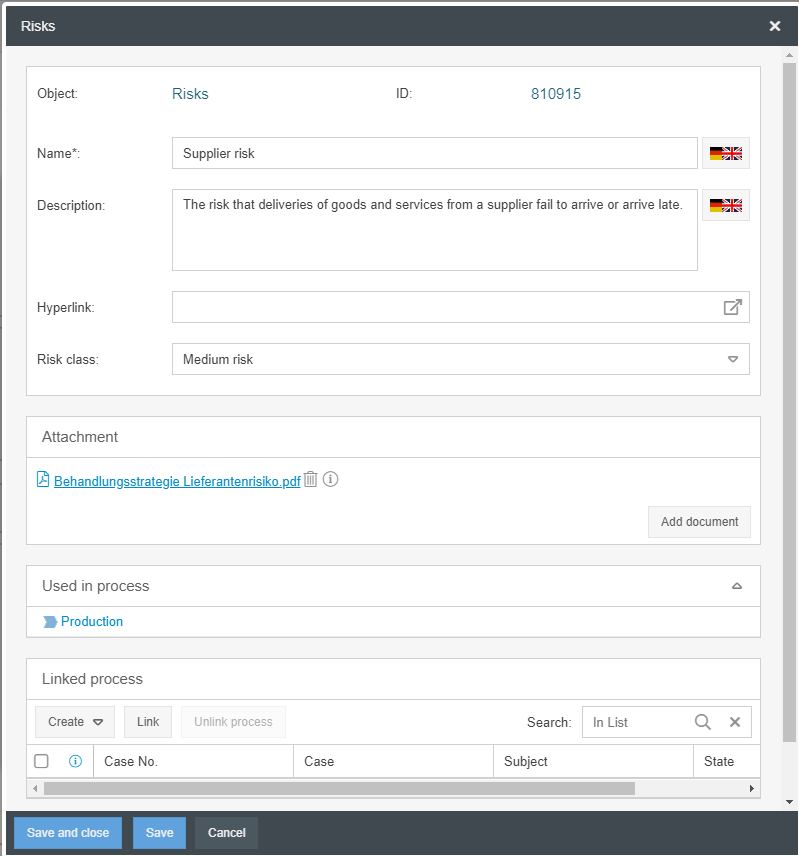Click into the Hyperlink input field
The width and height of the screenshot is (799, 856).
coord(445,308)
